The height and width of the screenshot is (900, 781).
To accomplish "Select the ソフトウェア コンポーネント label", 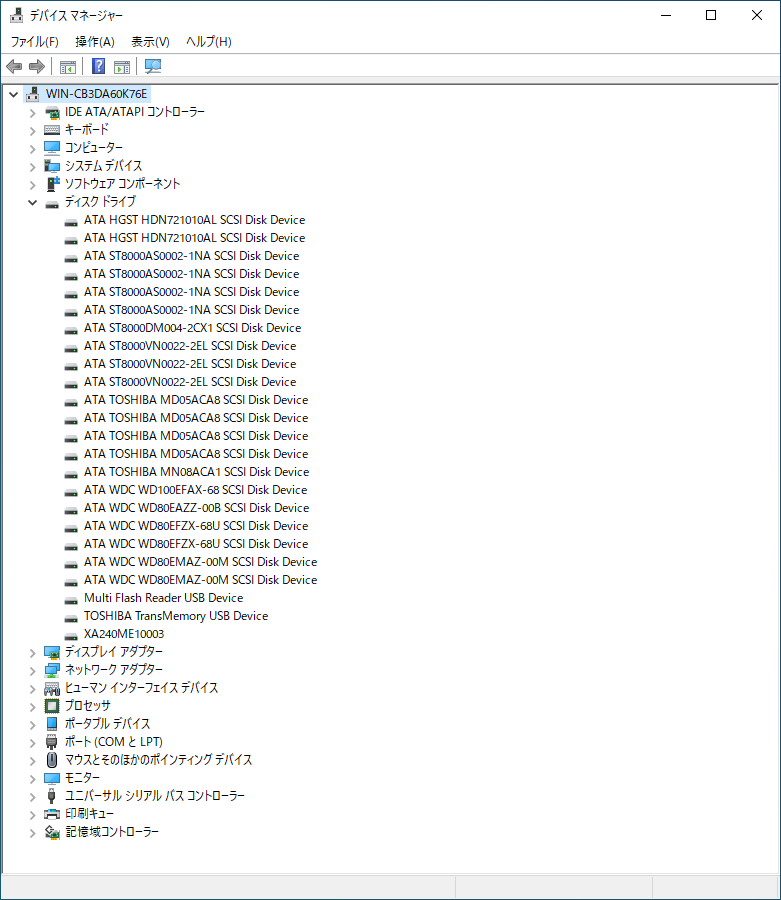I will coord(122,184).
